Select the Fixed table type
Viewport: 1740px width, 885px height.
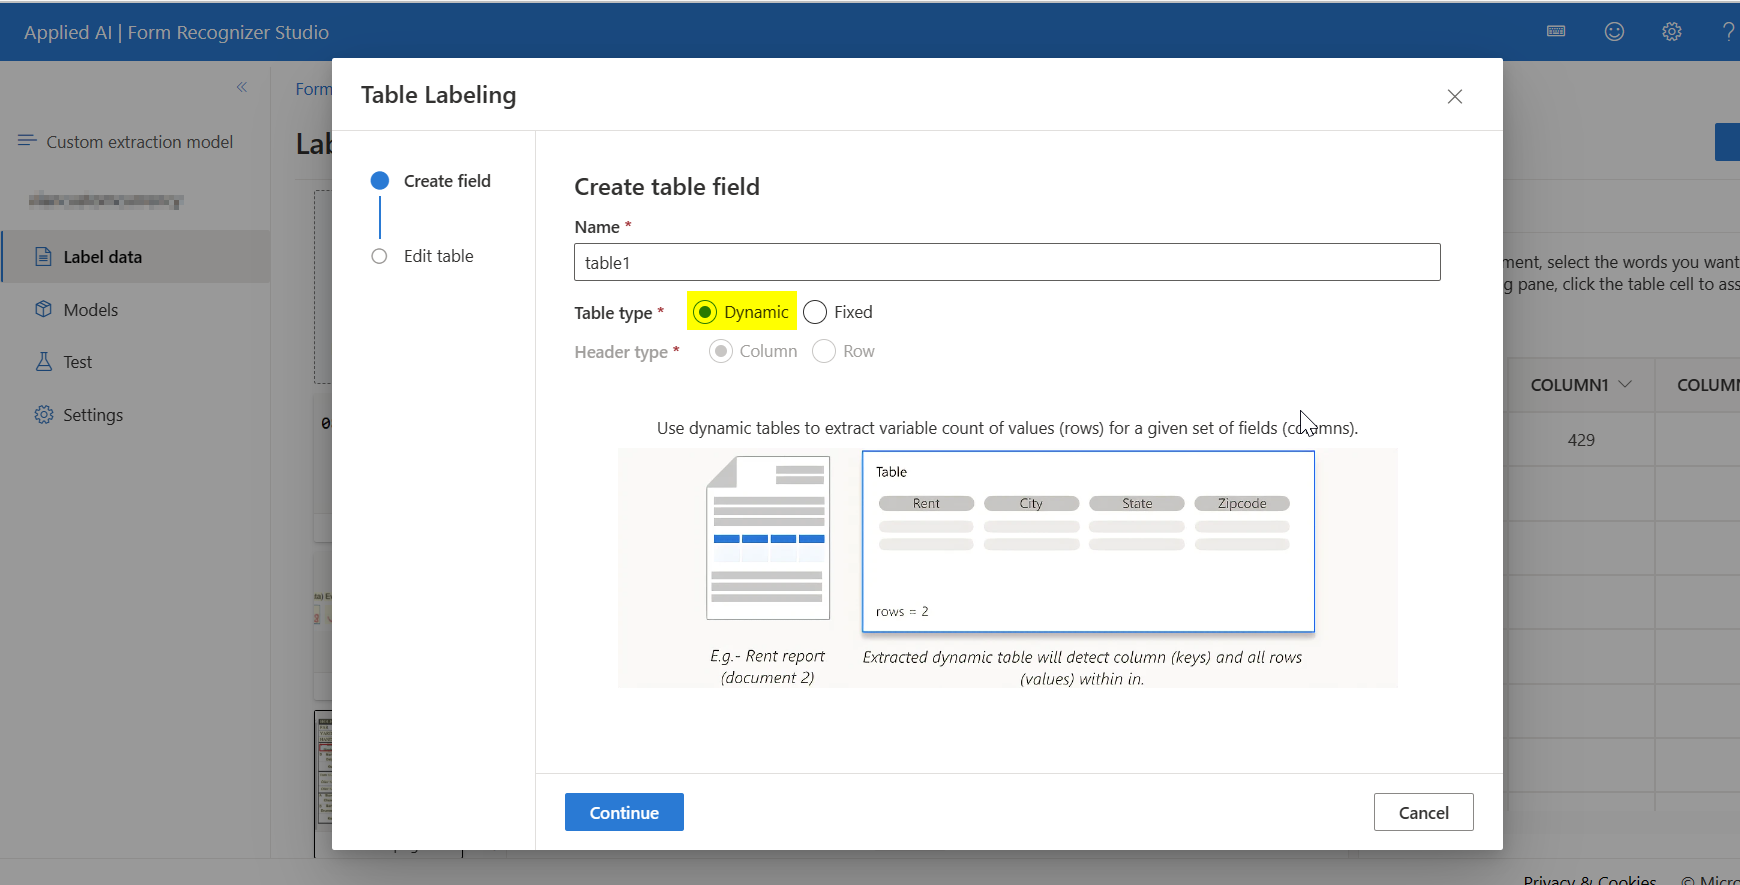[x=815, y=312]
